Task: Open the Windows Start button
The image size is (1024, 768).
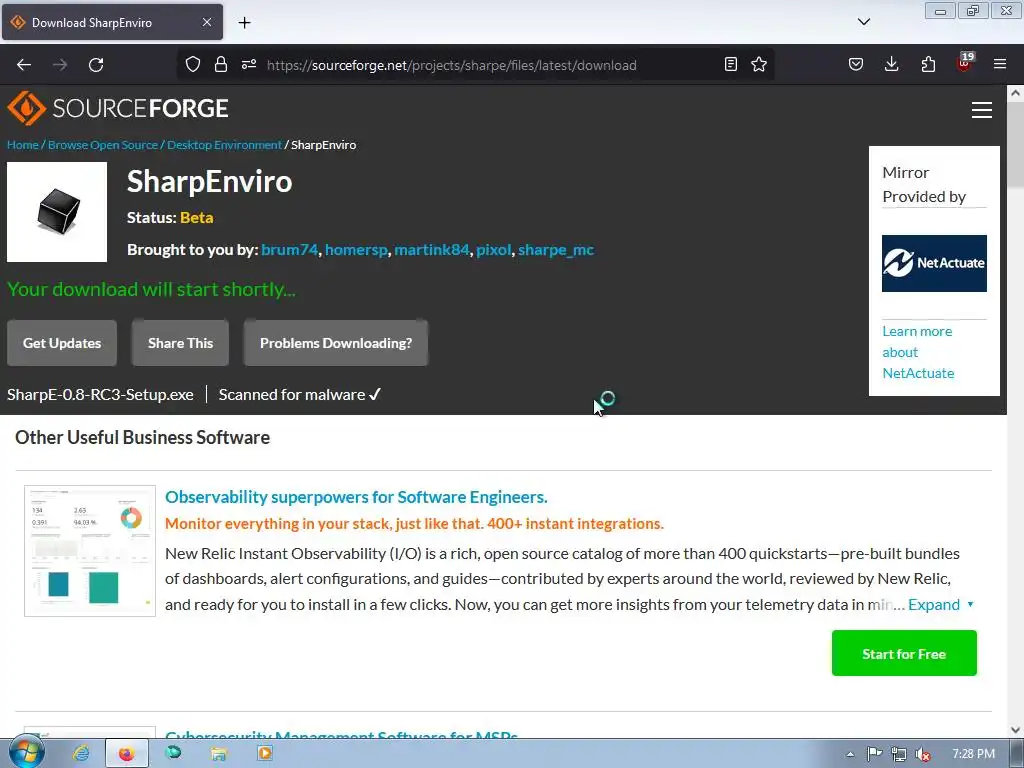Action: click(x=26, y=754)
